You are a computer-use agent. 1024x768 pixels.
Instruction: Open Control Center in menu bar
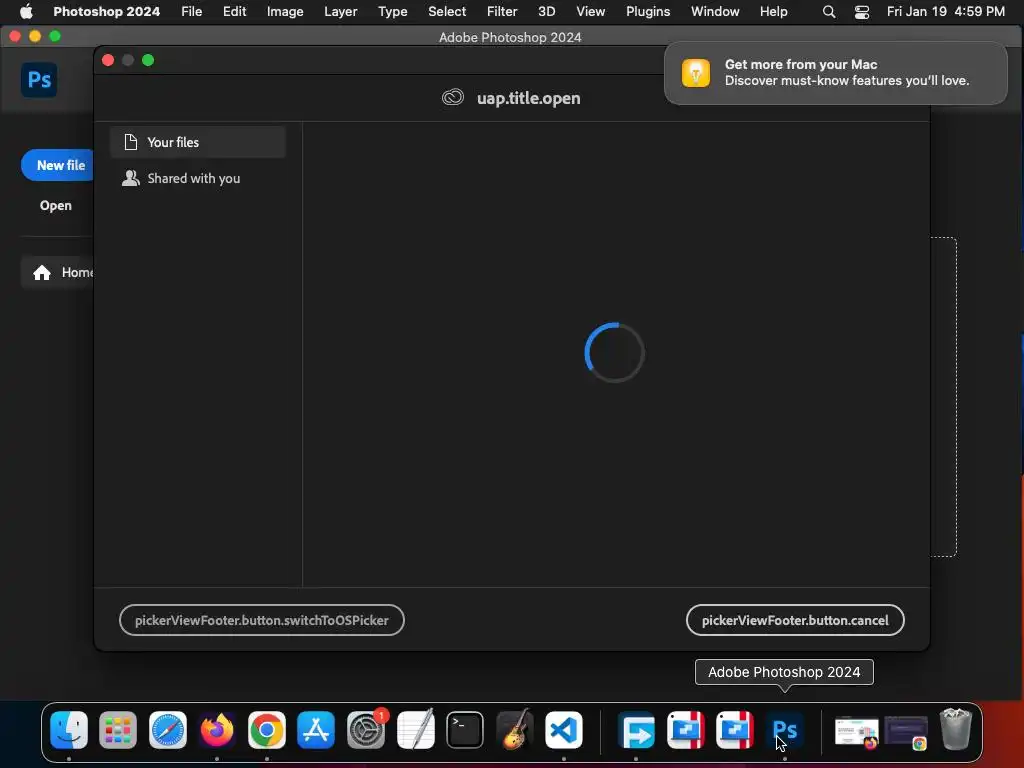pyautogui.click(x=862, y=12)
